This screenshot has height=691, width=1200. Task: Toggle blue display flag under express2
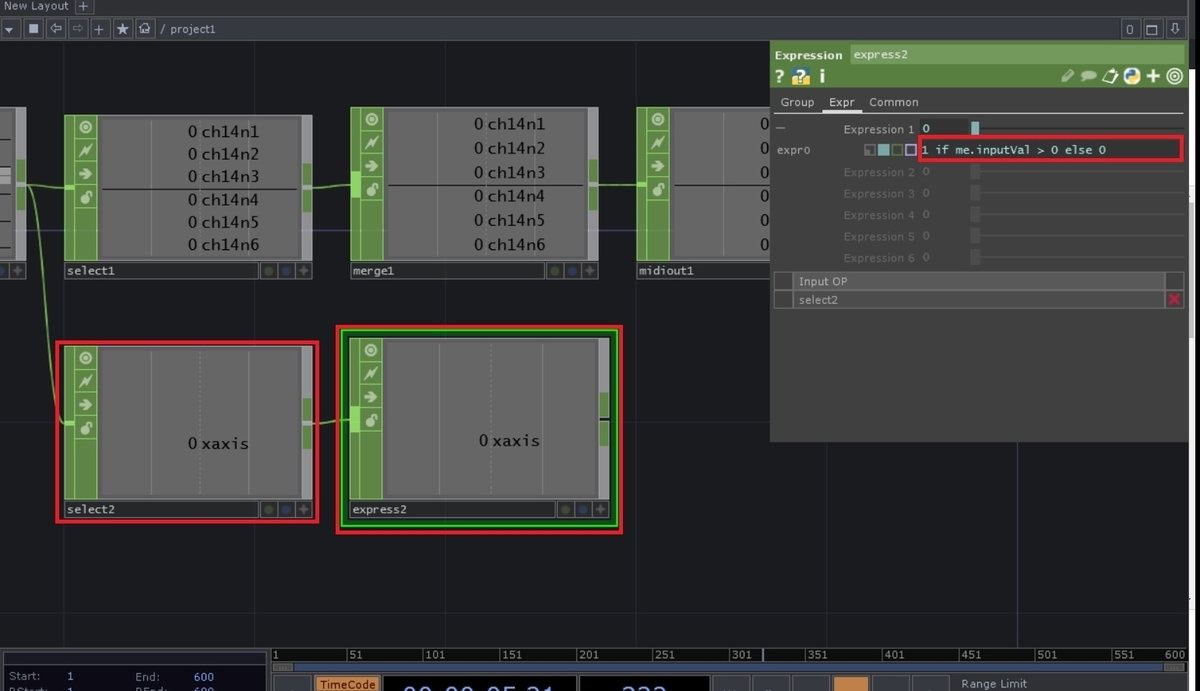pos(583,509)
